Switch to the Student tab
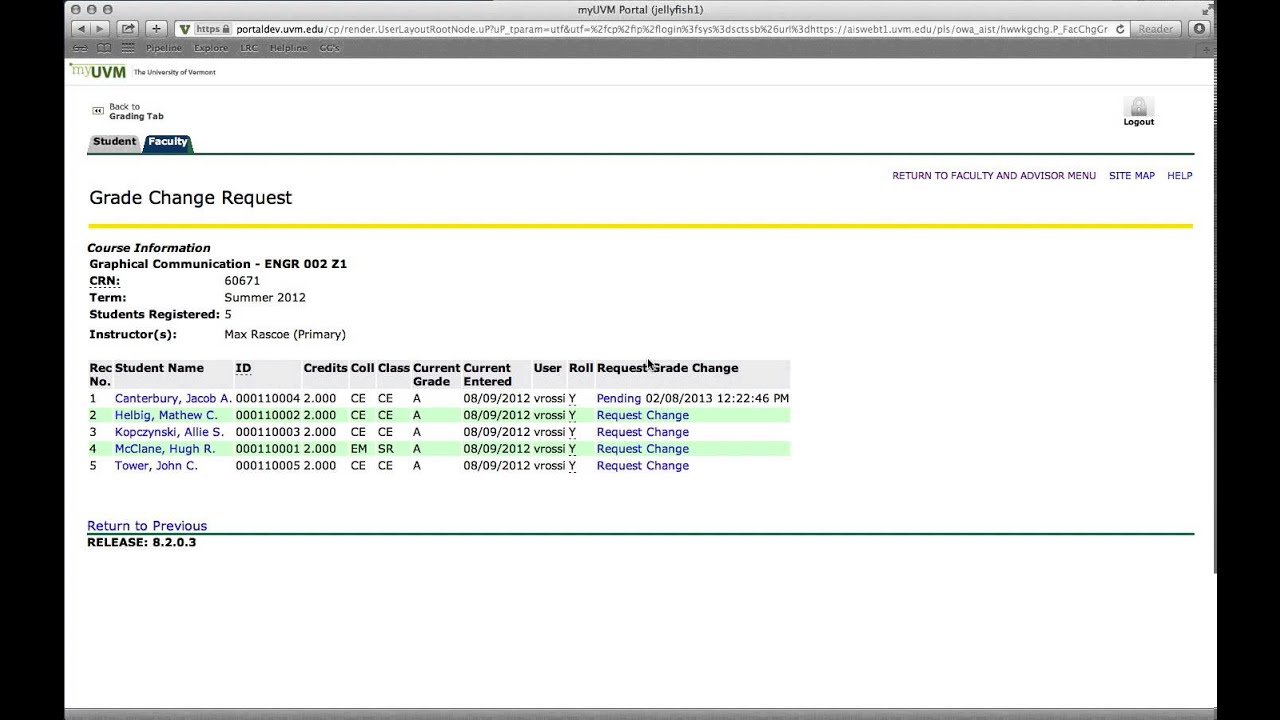This screenshot has height=720, width=1280. click(x=114, y=142)
